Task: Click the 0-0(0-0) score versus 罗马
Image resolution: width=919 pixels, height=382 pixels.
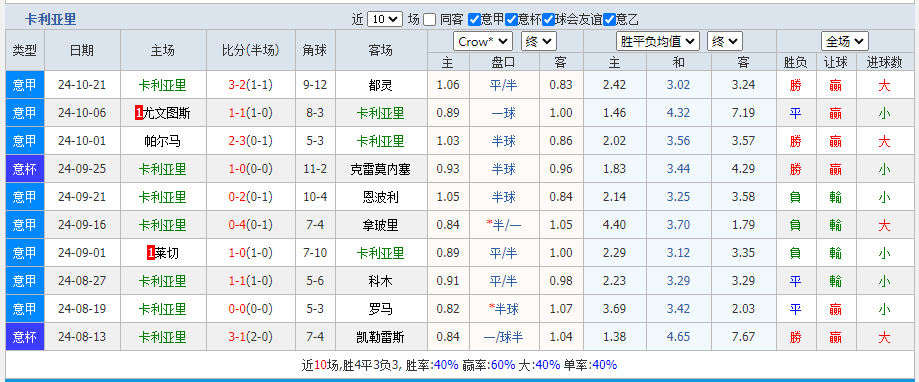Action: click(x=250, y=309)
